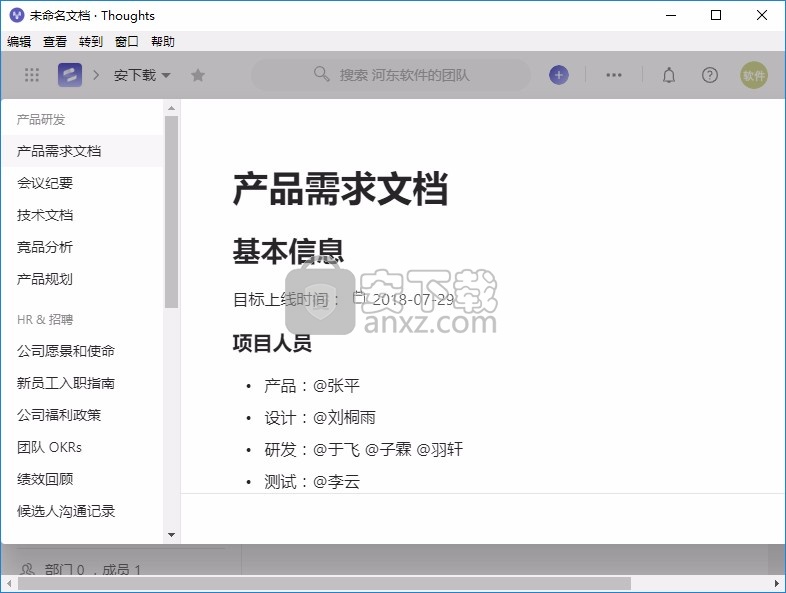
Task: Click horizontal scrollbar right arrow
Action: [777, 583]
